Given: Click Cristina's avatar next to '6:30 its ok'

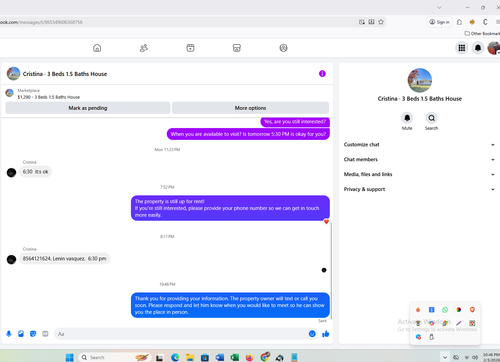Looking at the screenshot, I should pos(11,173).
